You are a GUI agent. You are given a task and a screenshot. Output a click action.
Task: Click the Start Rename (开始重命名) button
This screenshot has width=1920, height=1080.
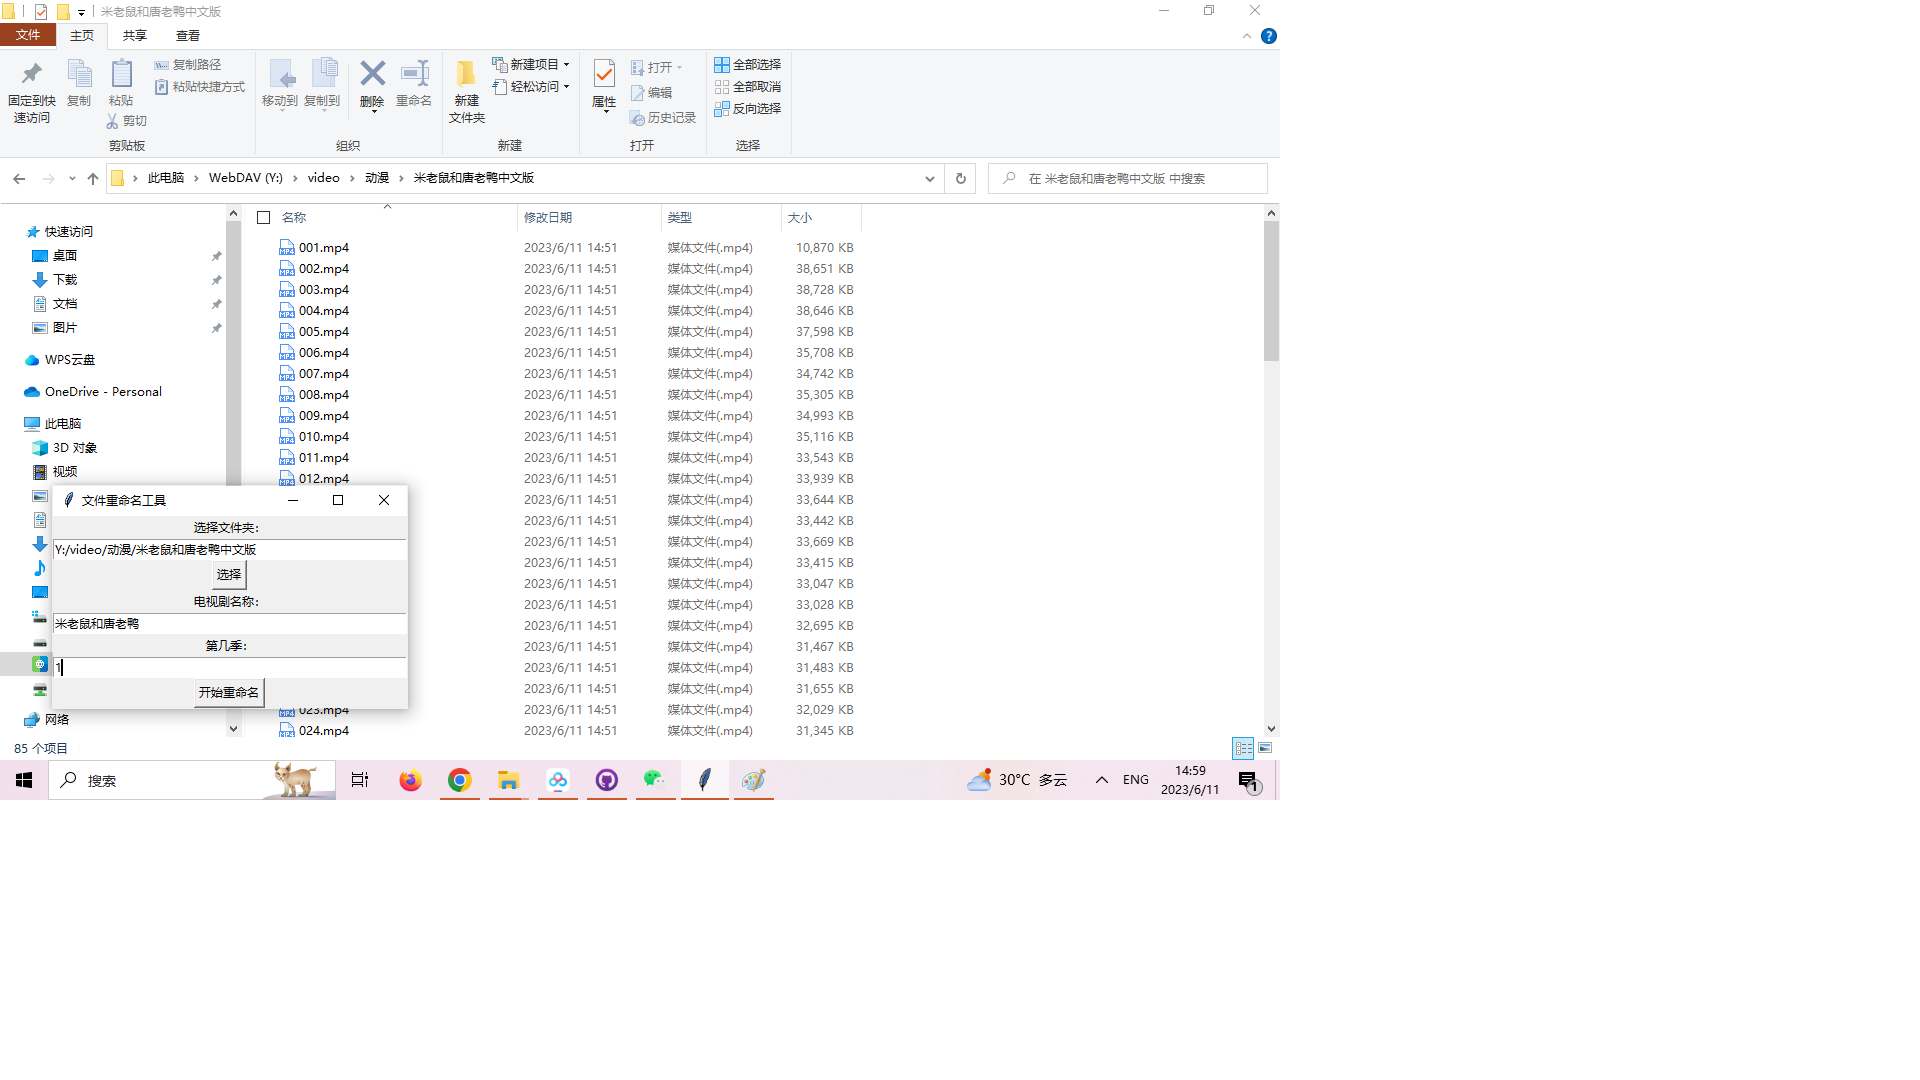tap(229, 692)
